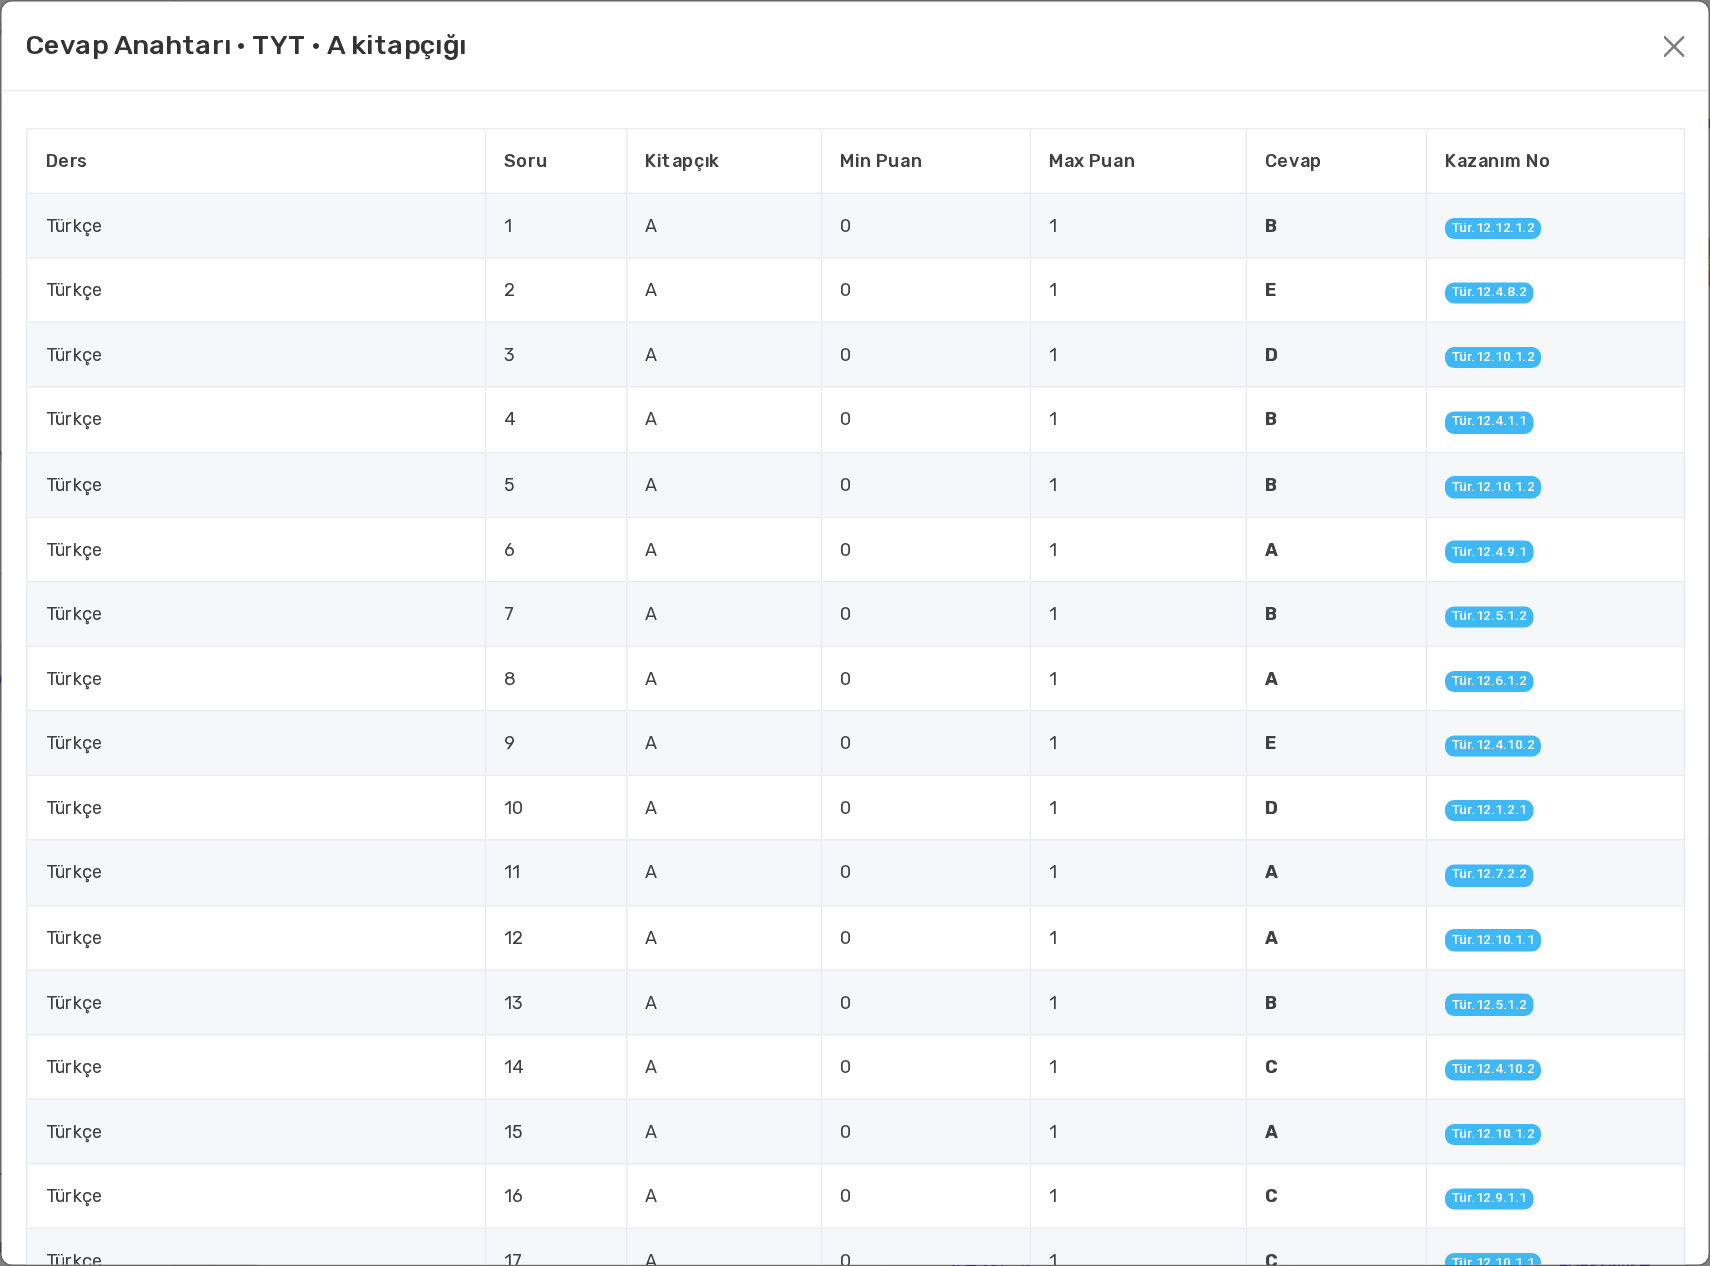Image resolution: width=1710 pixels, height=1266 pixels.
Task: Close the Cevap Anahtarı dialog
Action: (x=1673, y=46)
